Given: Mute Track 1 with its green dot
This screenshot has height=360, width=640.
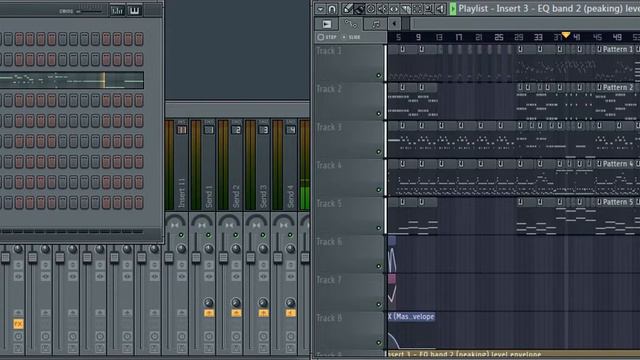Looking at the screenshot, I should pos(378,76).
